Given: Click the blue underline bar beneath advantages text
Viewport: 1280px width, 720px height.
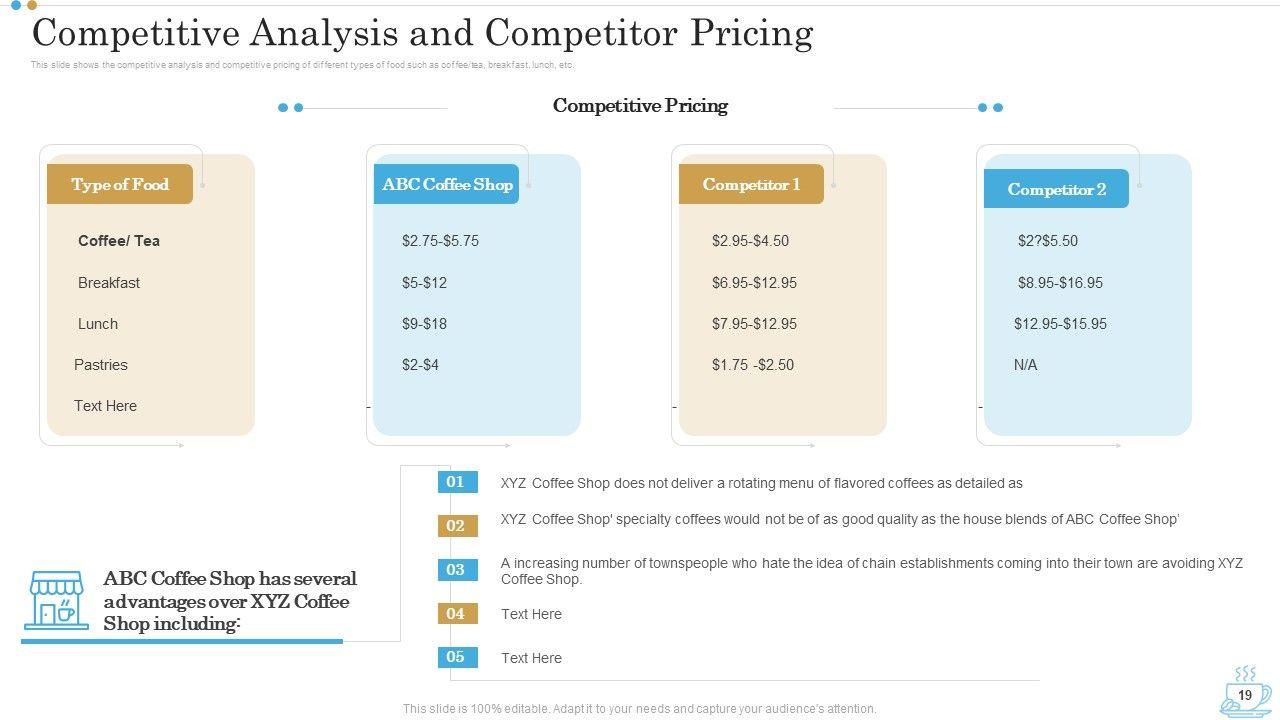Looking at the screenshot, I should coord(182,641).
